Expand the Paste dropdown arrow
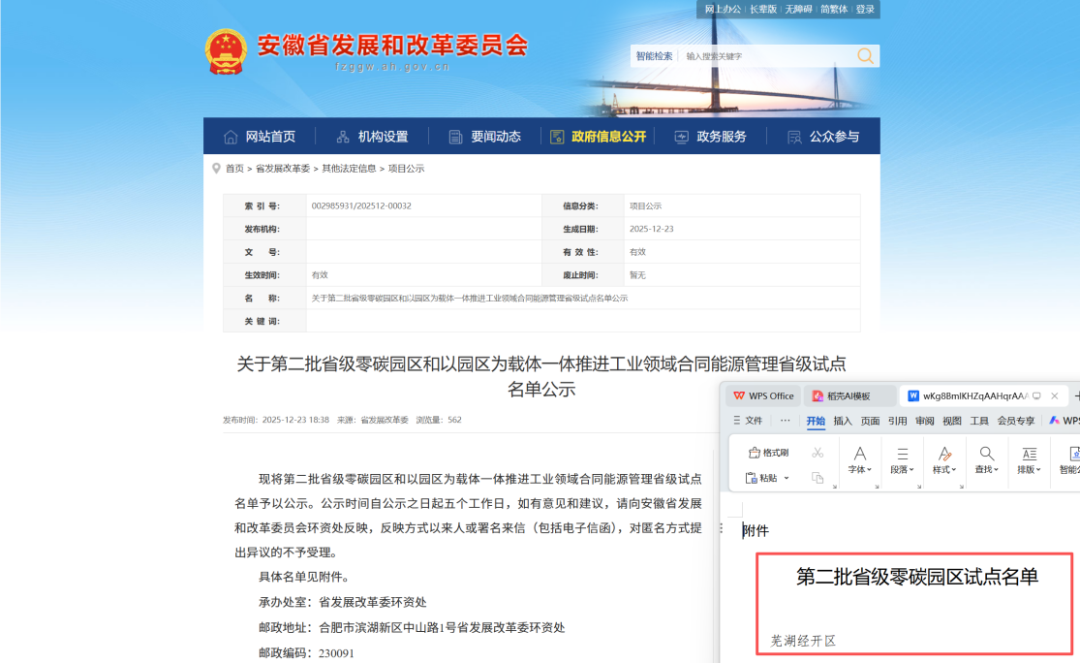 coord(788,478)
